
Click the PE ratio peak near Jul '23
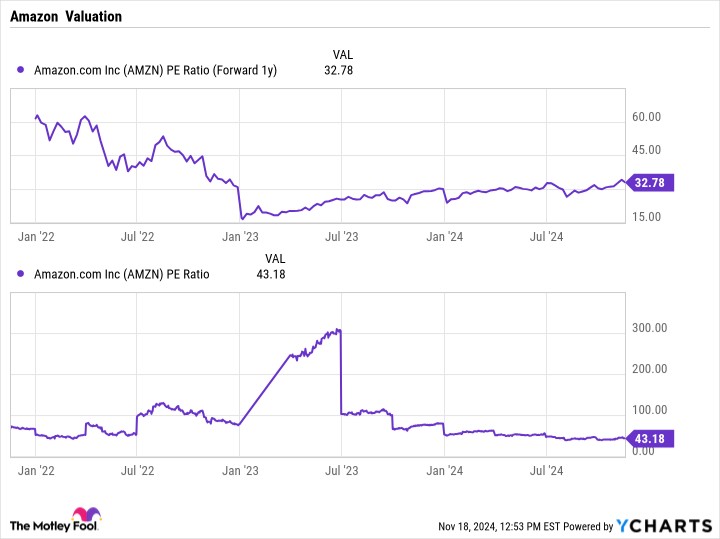(x=338, y=330)
